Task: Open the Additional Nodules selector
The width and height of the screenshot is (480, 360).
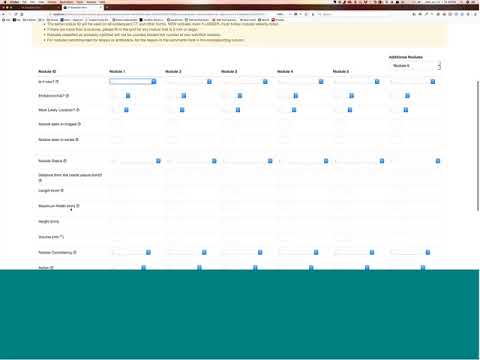Action: 415,66
